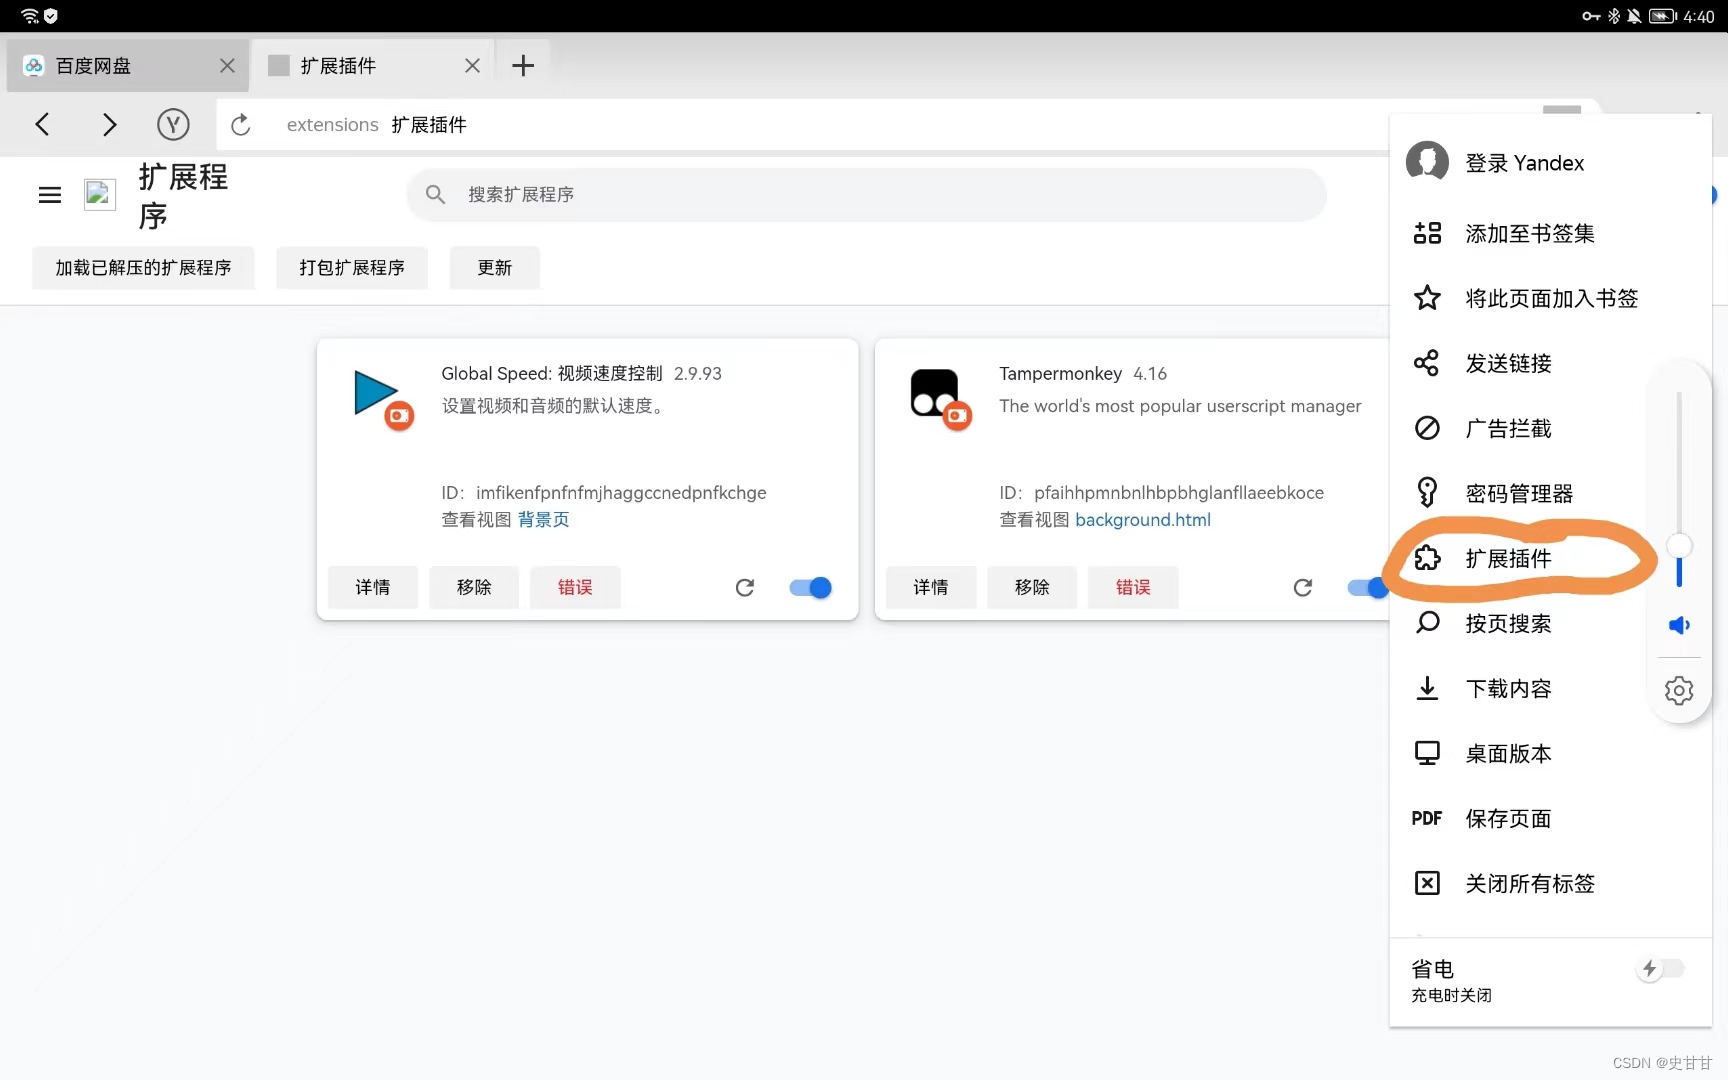The width and height of the screenshot is (1728, 1080).
Task: Open 详情 for Global Speed
Action: coord(373,587)
